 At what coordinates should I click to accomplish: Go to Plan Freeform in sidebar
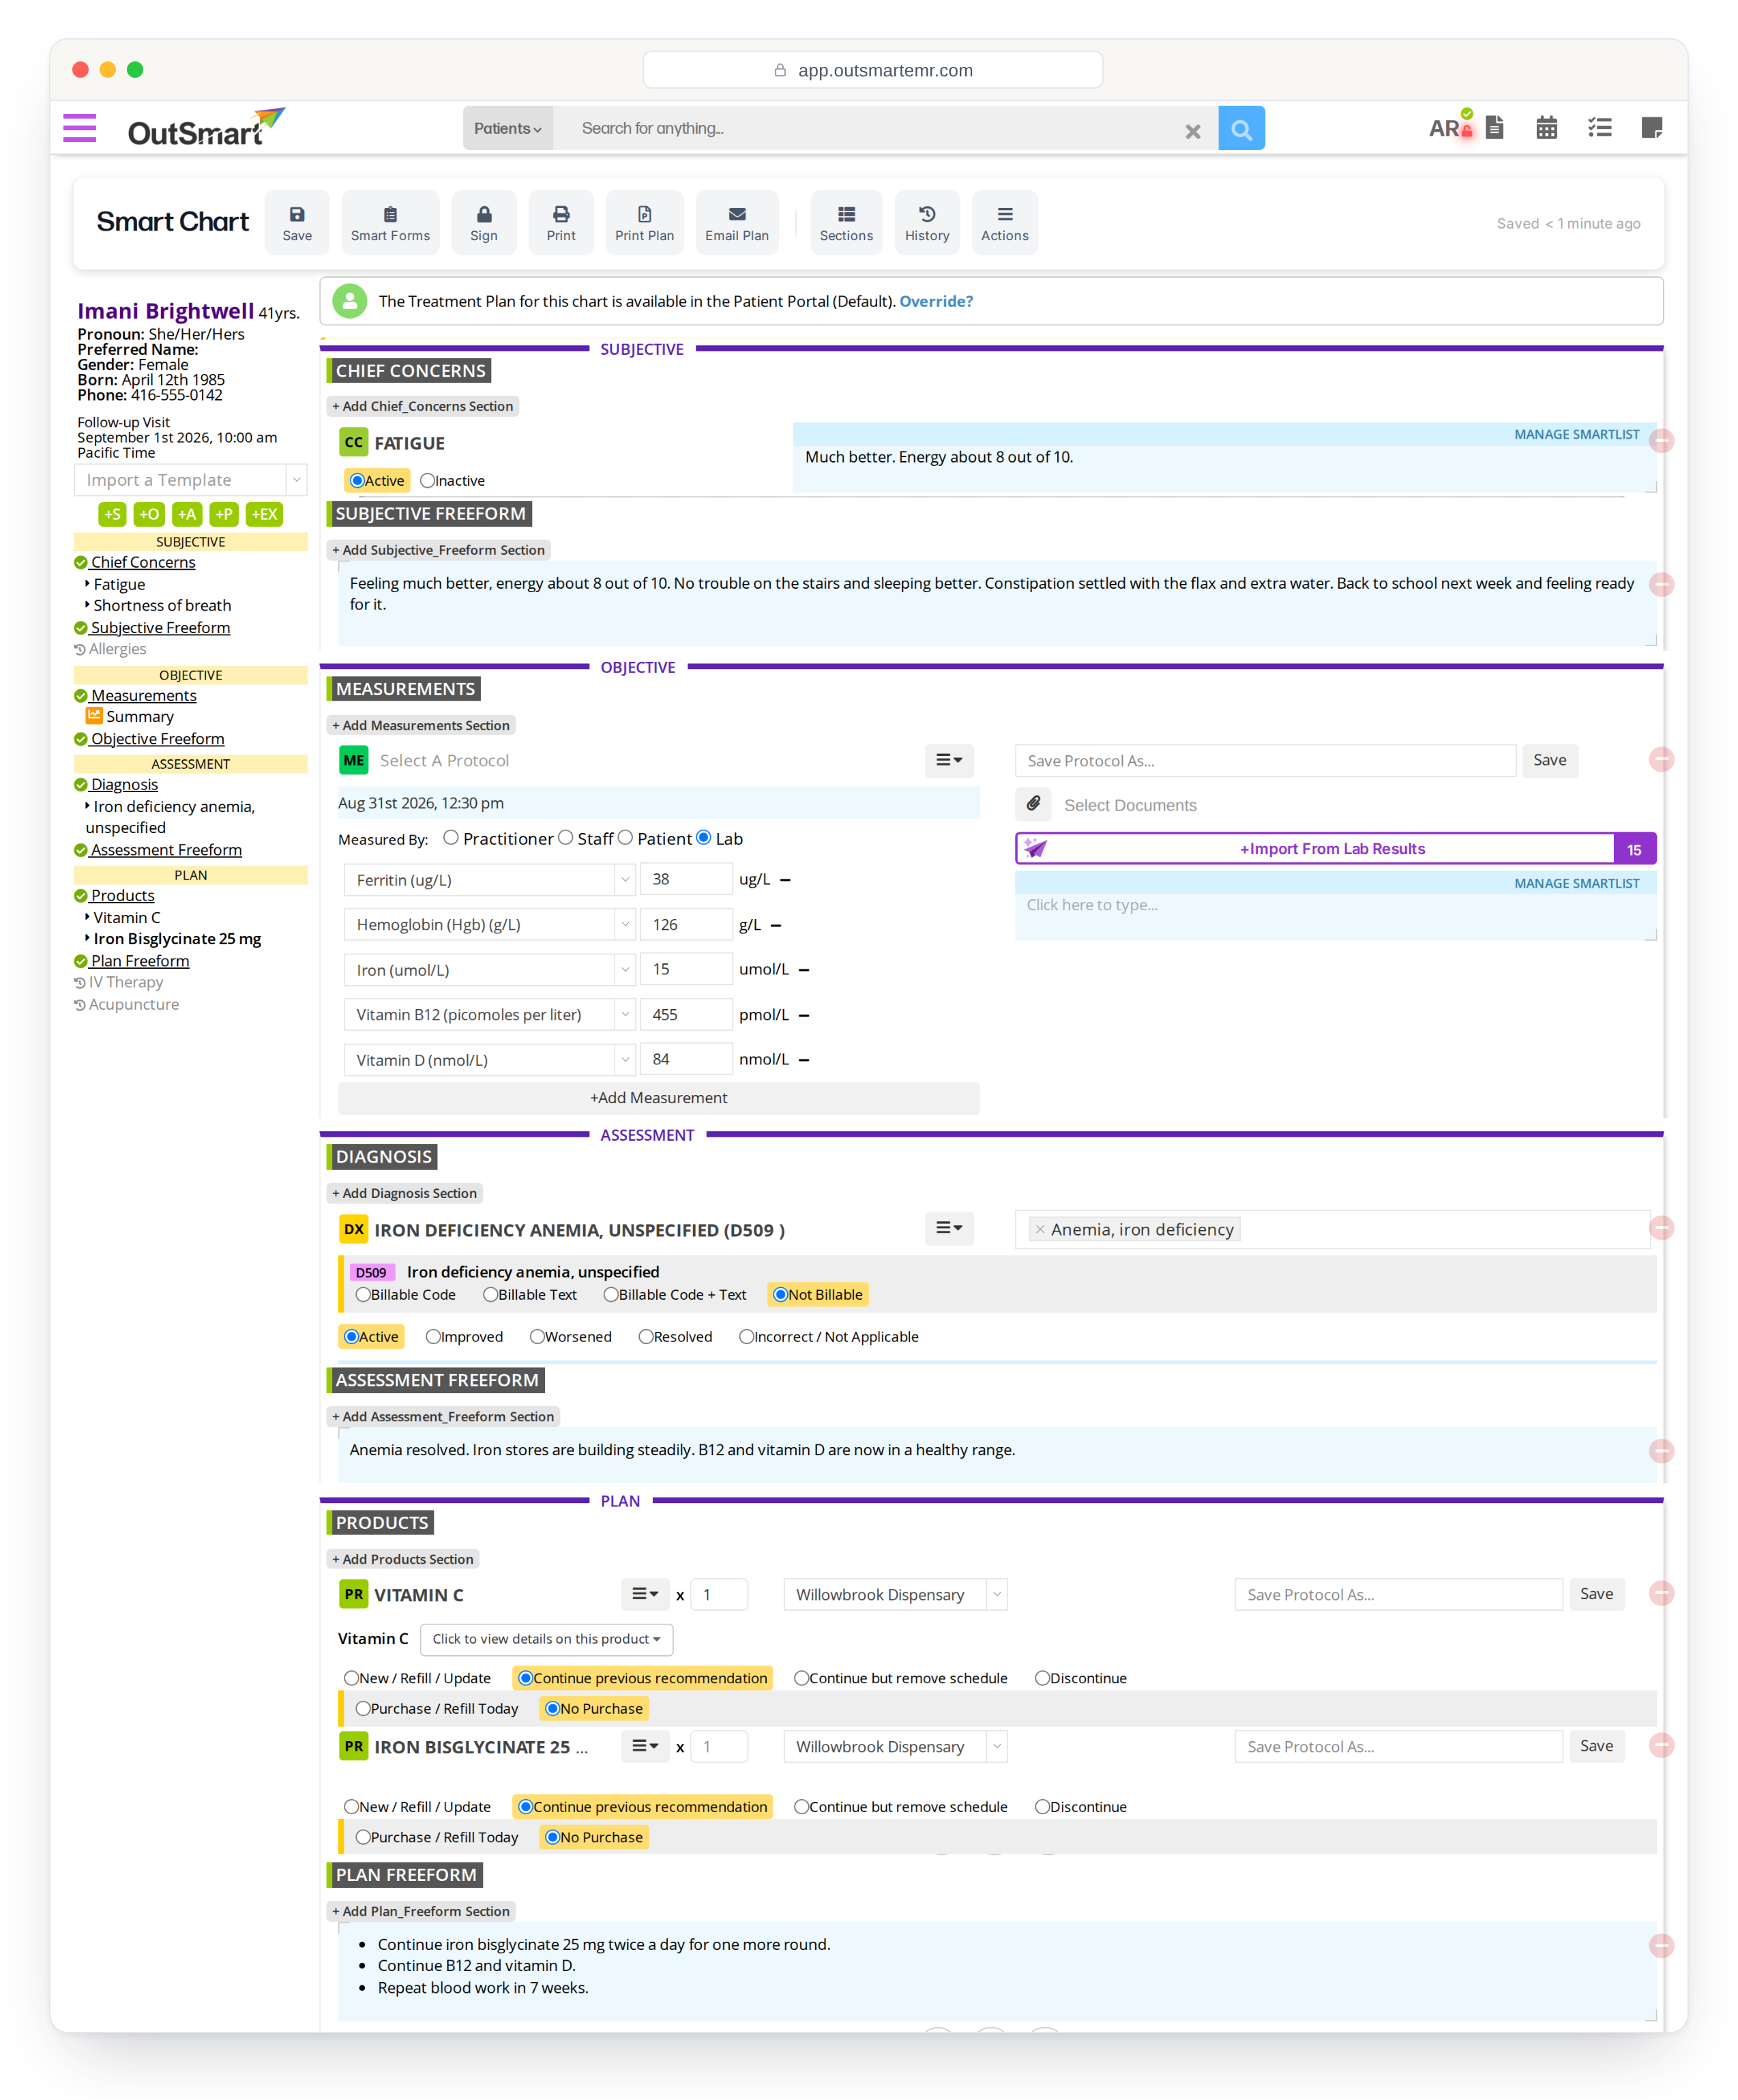click(x=140, y=960)
